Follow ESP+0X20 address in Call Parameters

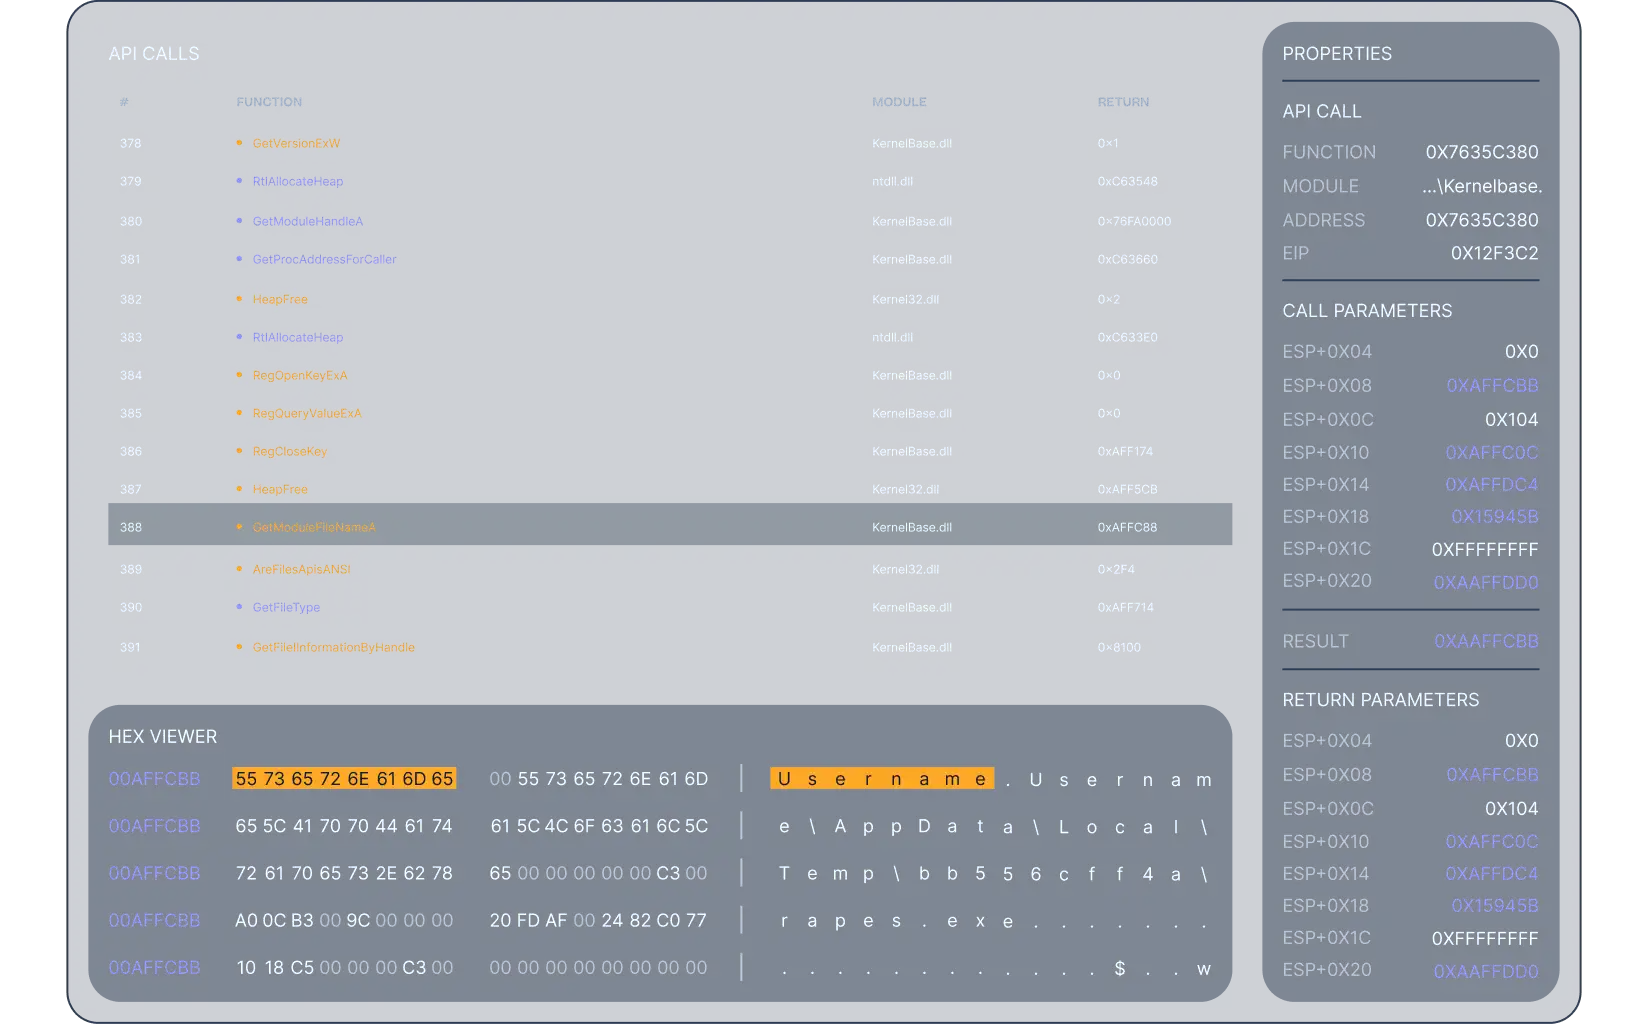[x=1486, y=582]
